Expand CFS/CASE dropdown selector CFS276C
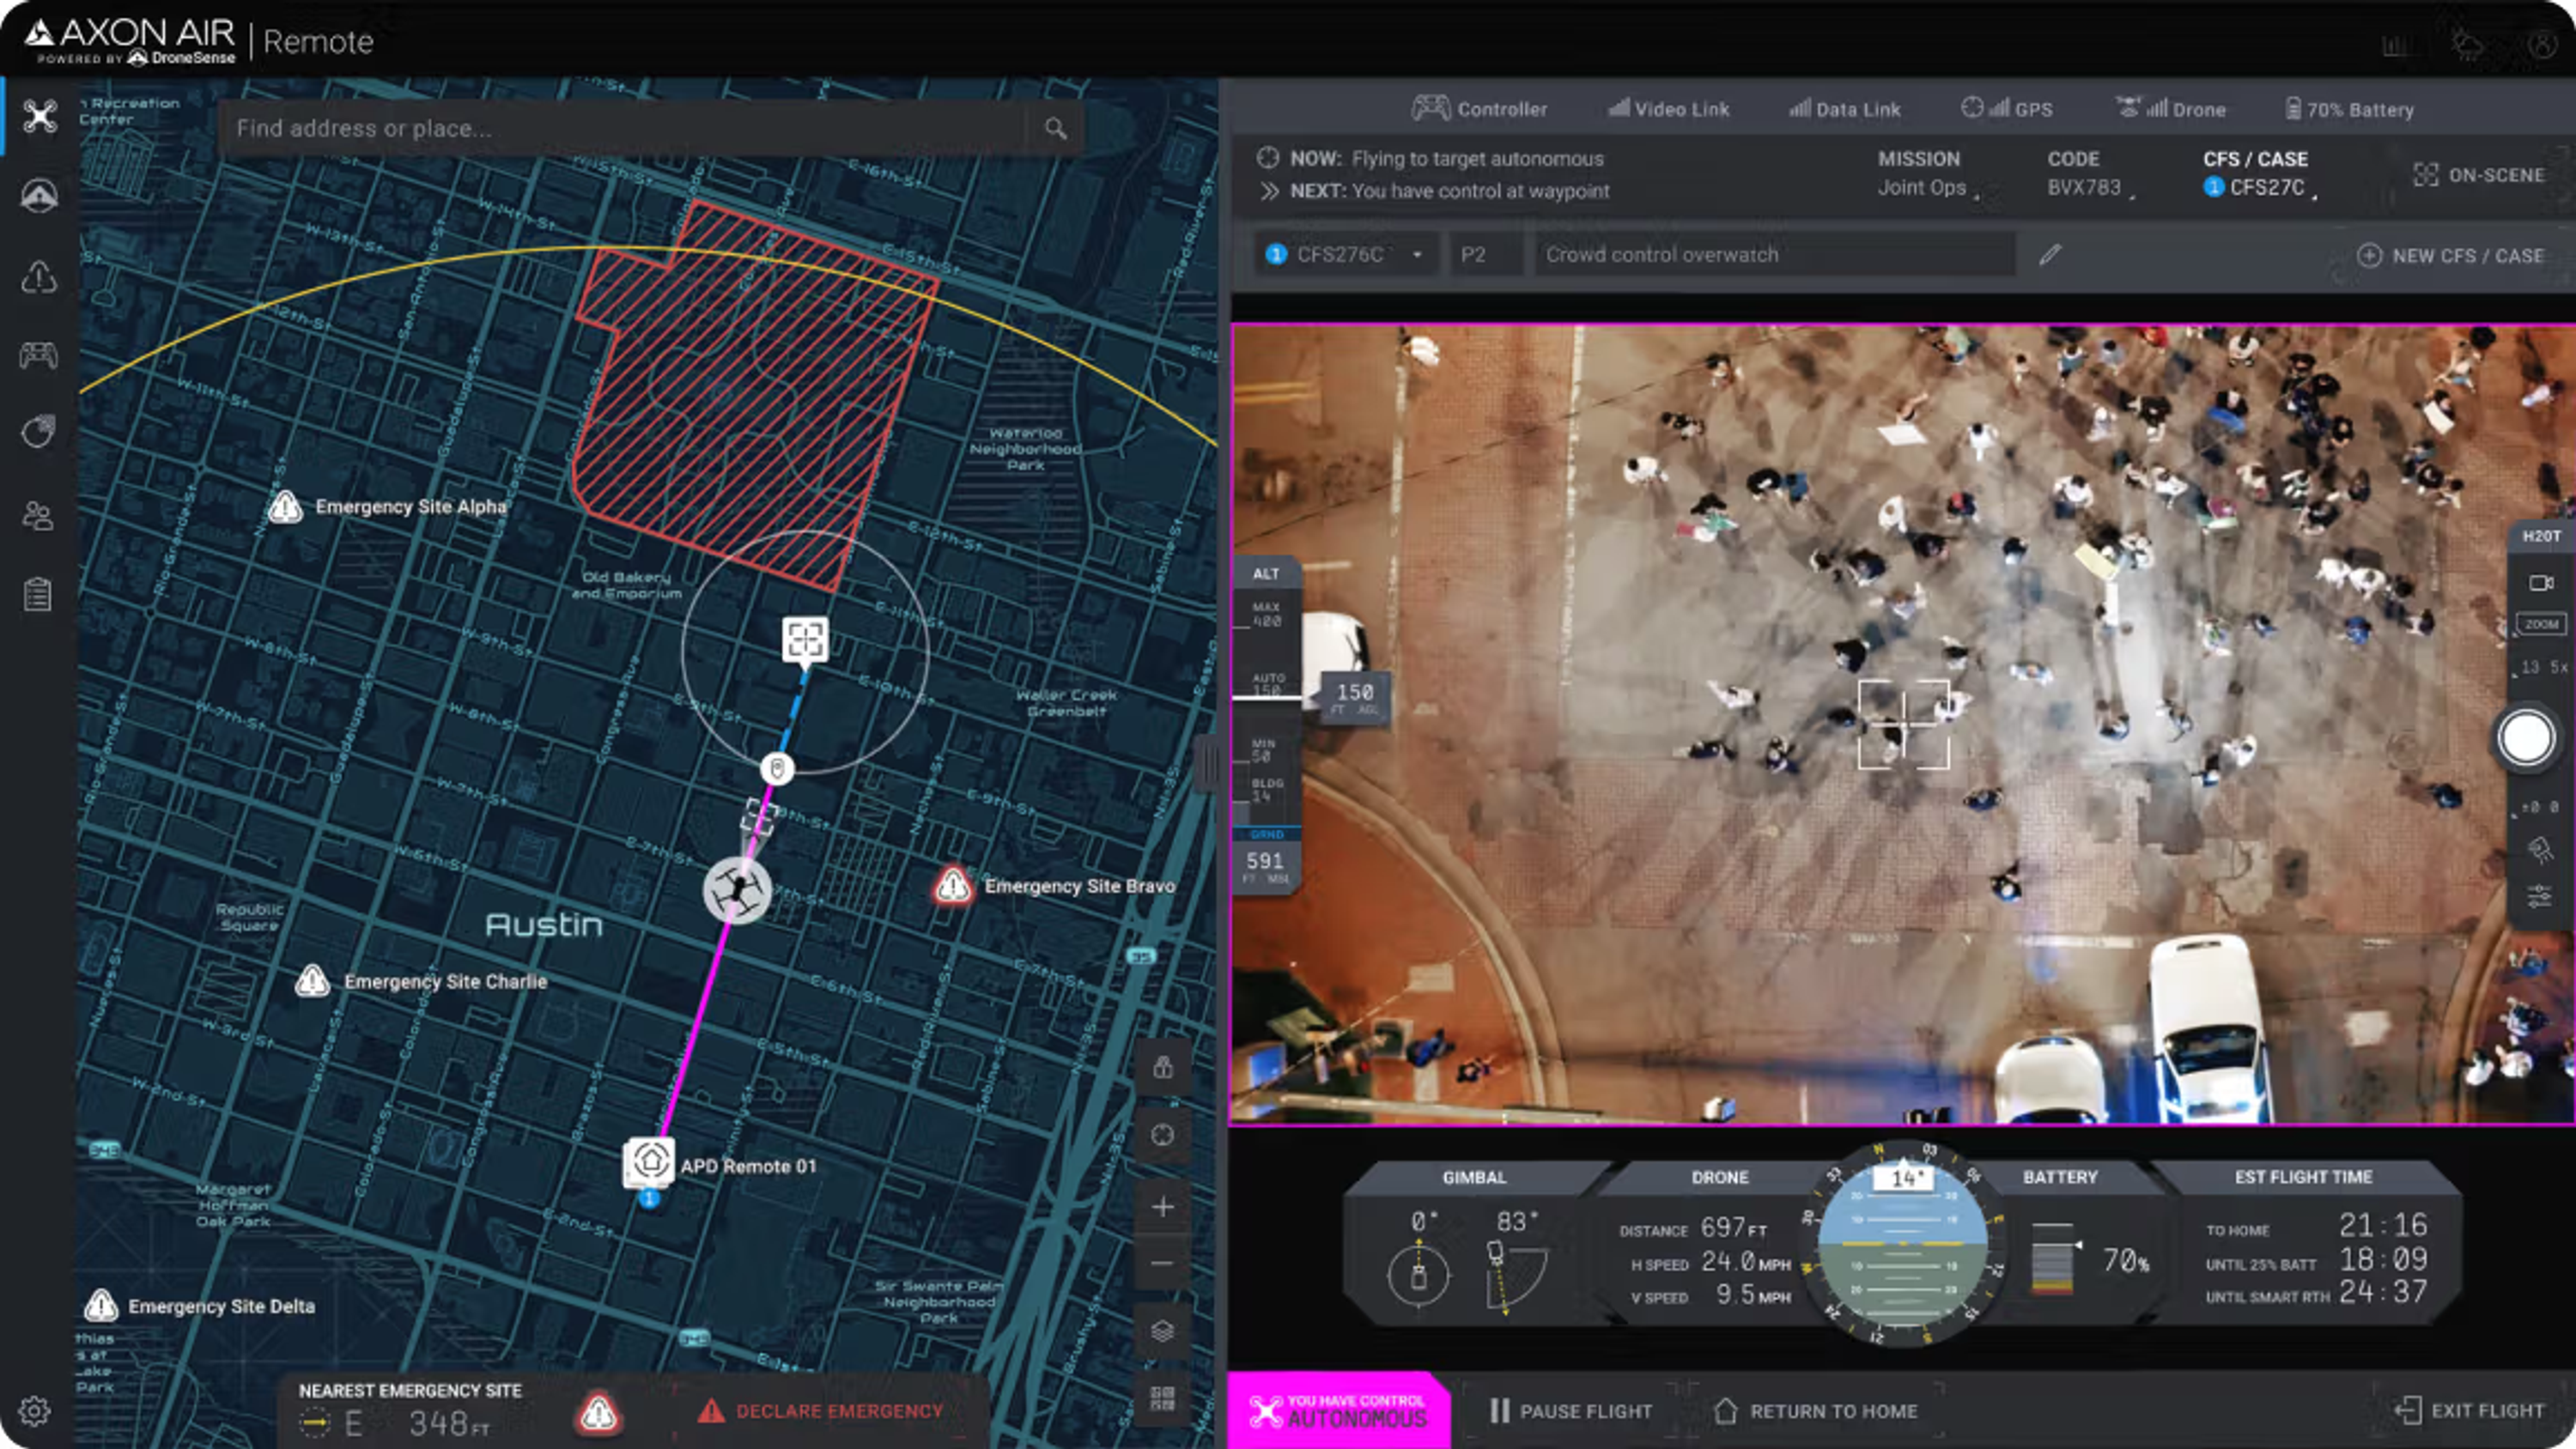Viewport: 2576px width, 1449px height. tap(1415, 253)
